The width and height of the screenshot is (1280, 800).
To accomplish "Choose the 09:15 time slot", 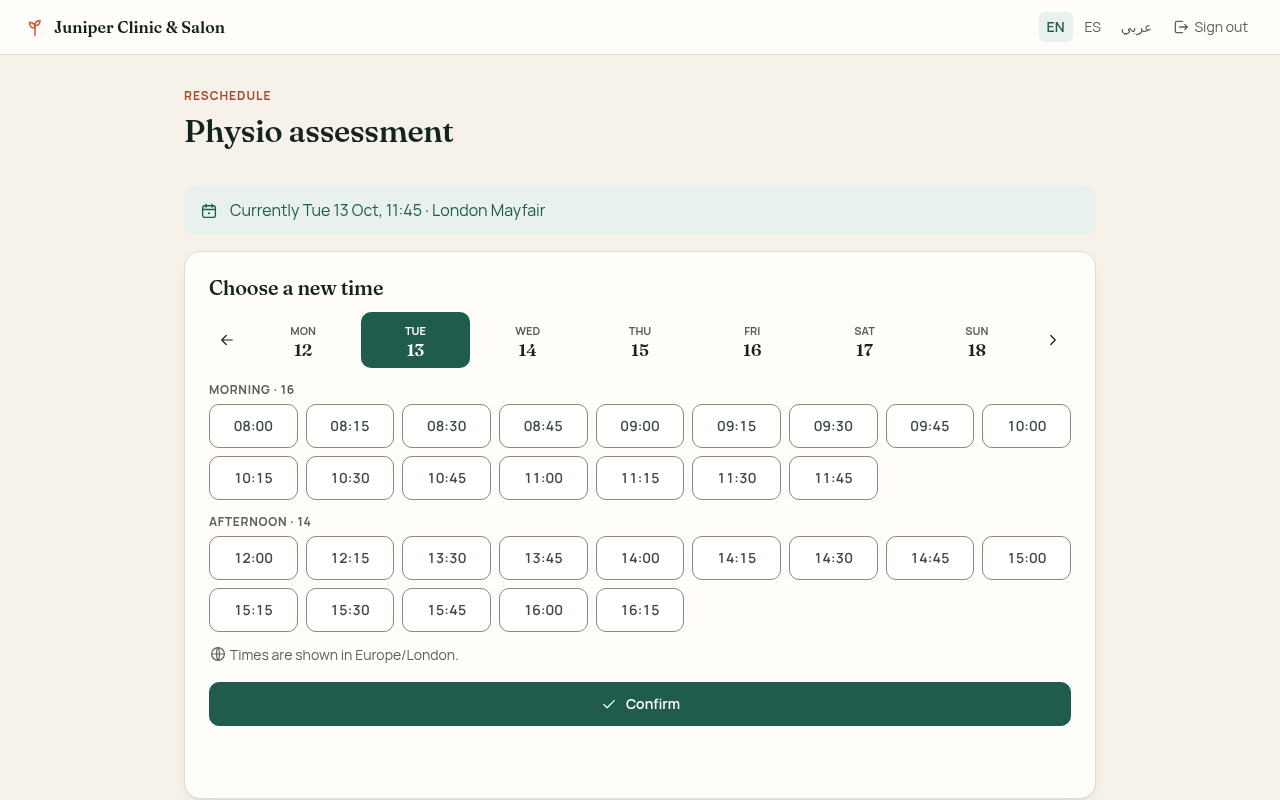I will tap(737, 426).
